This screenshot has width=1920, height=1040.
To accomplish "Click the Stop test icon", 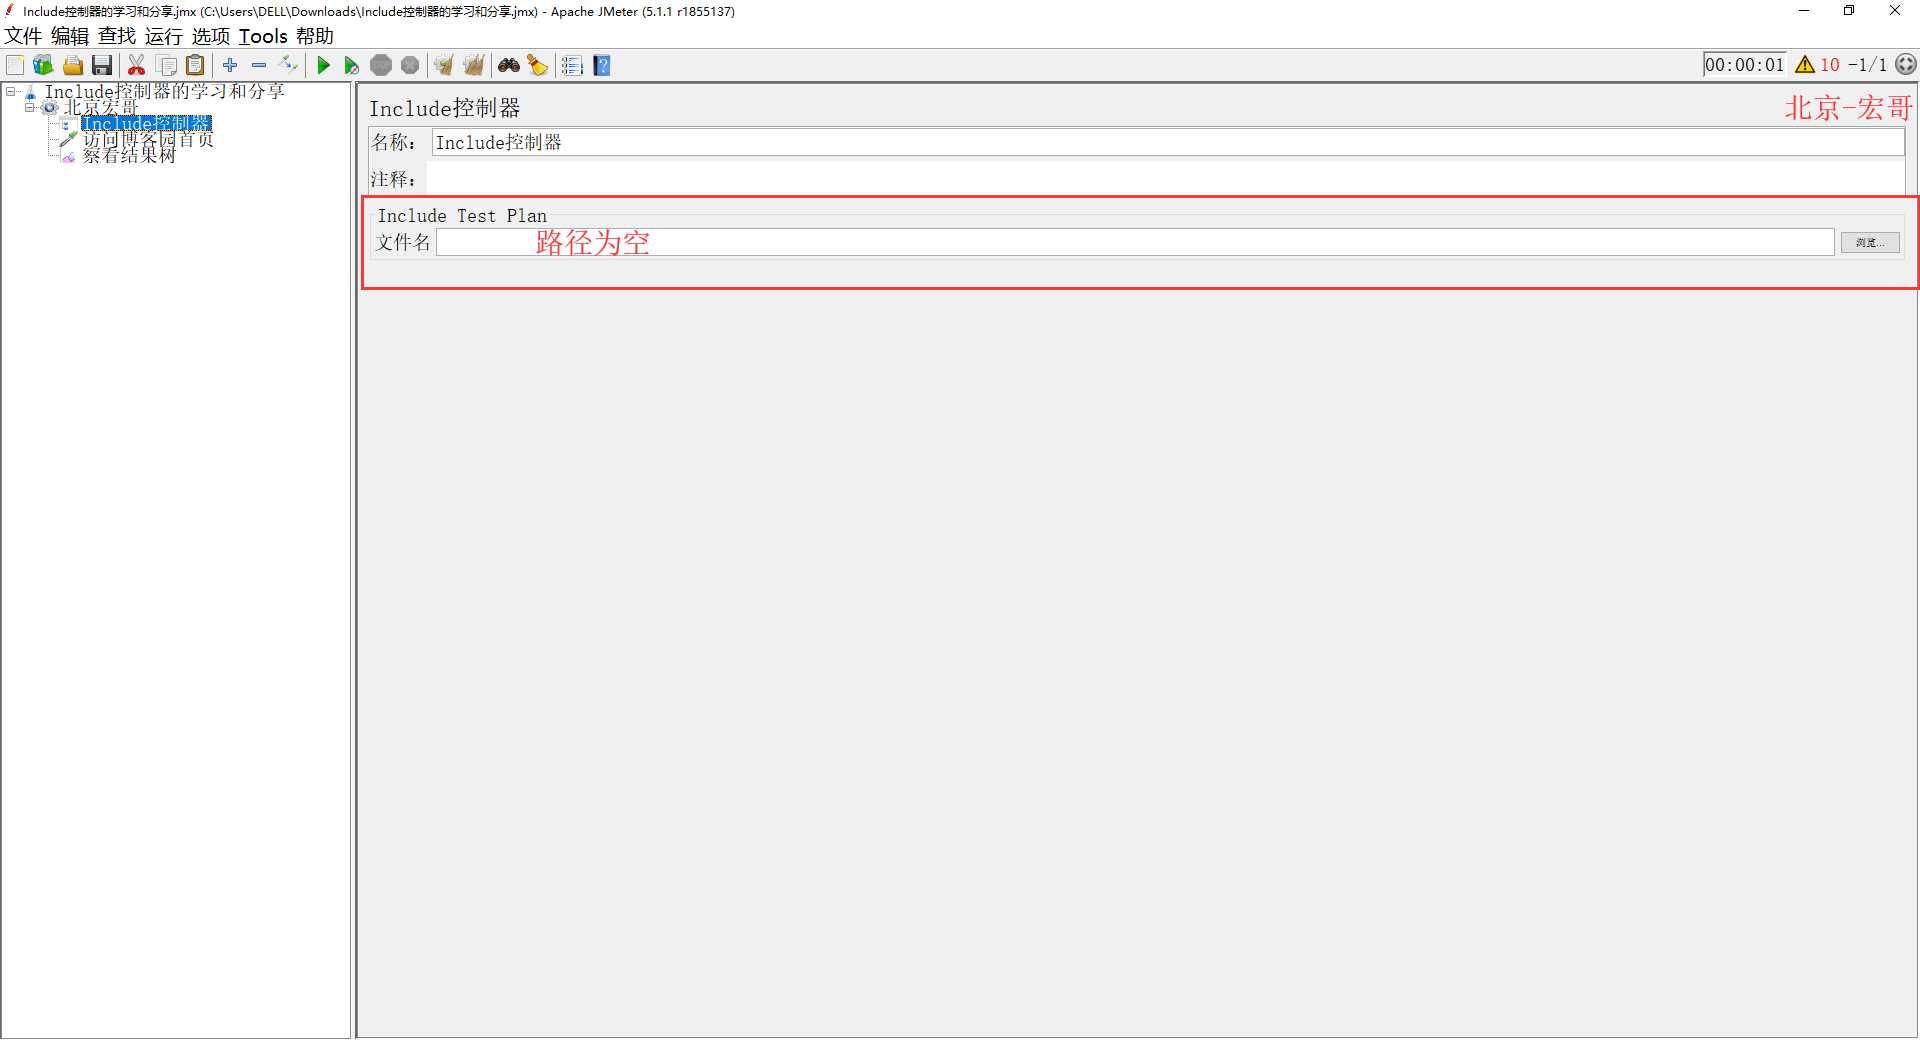I will 381,65.
